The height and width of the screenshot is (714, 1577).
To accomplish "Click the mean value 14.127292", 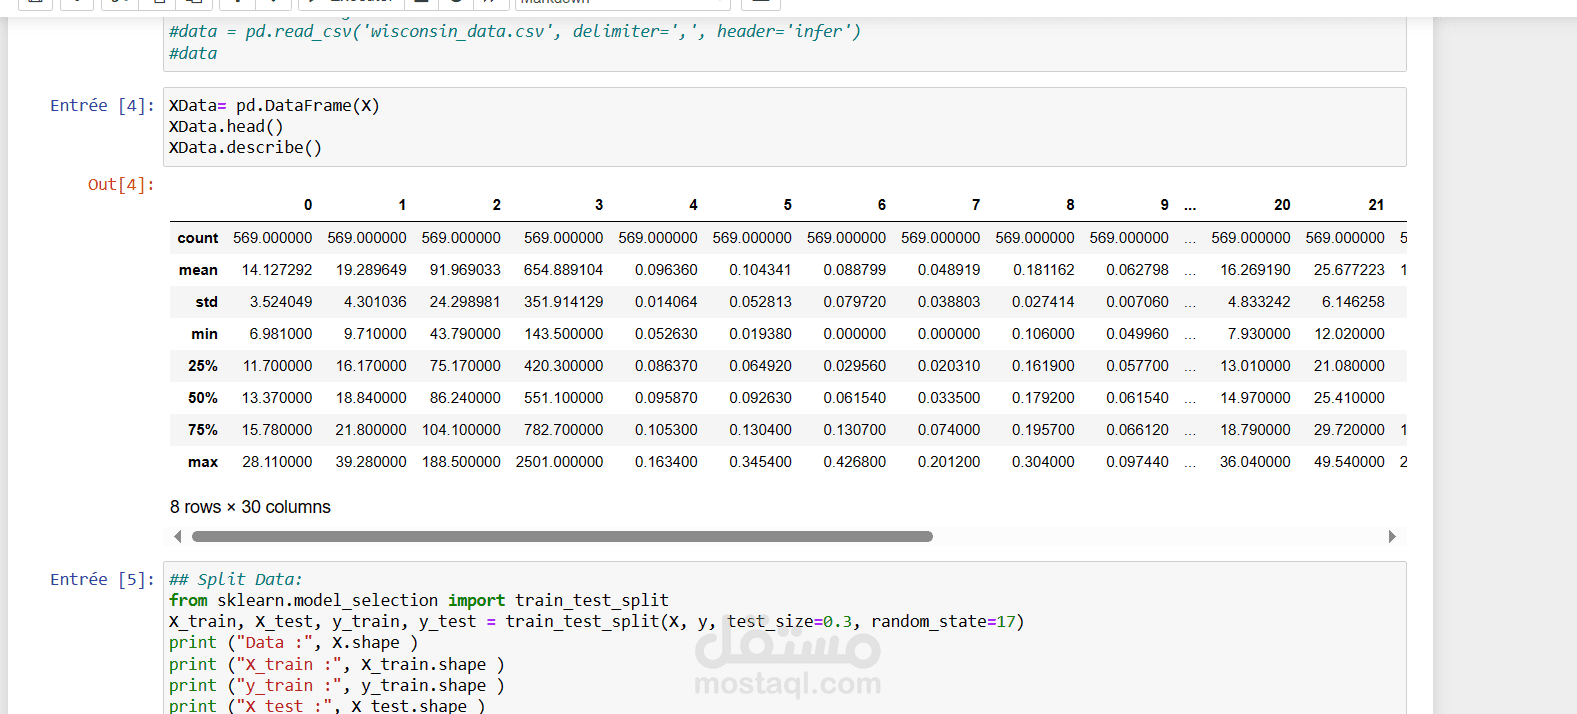I will (277, 270).
